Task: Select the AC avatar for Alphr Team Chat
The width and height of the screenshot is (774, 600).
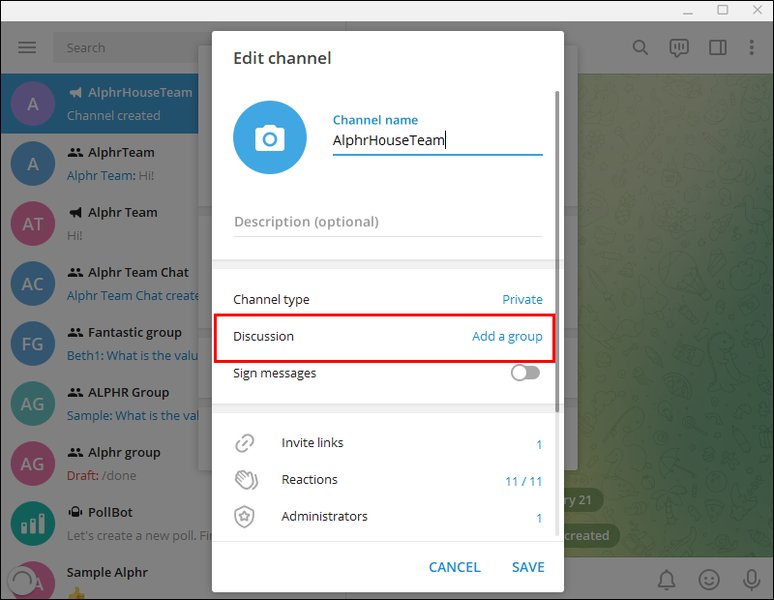Action: (x=33, y=284)
